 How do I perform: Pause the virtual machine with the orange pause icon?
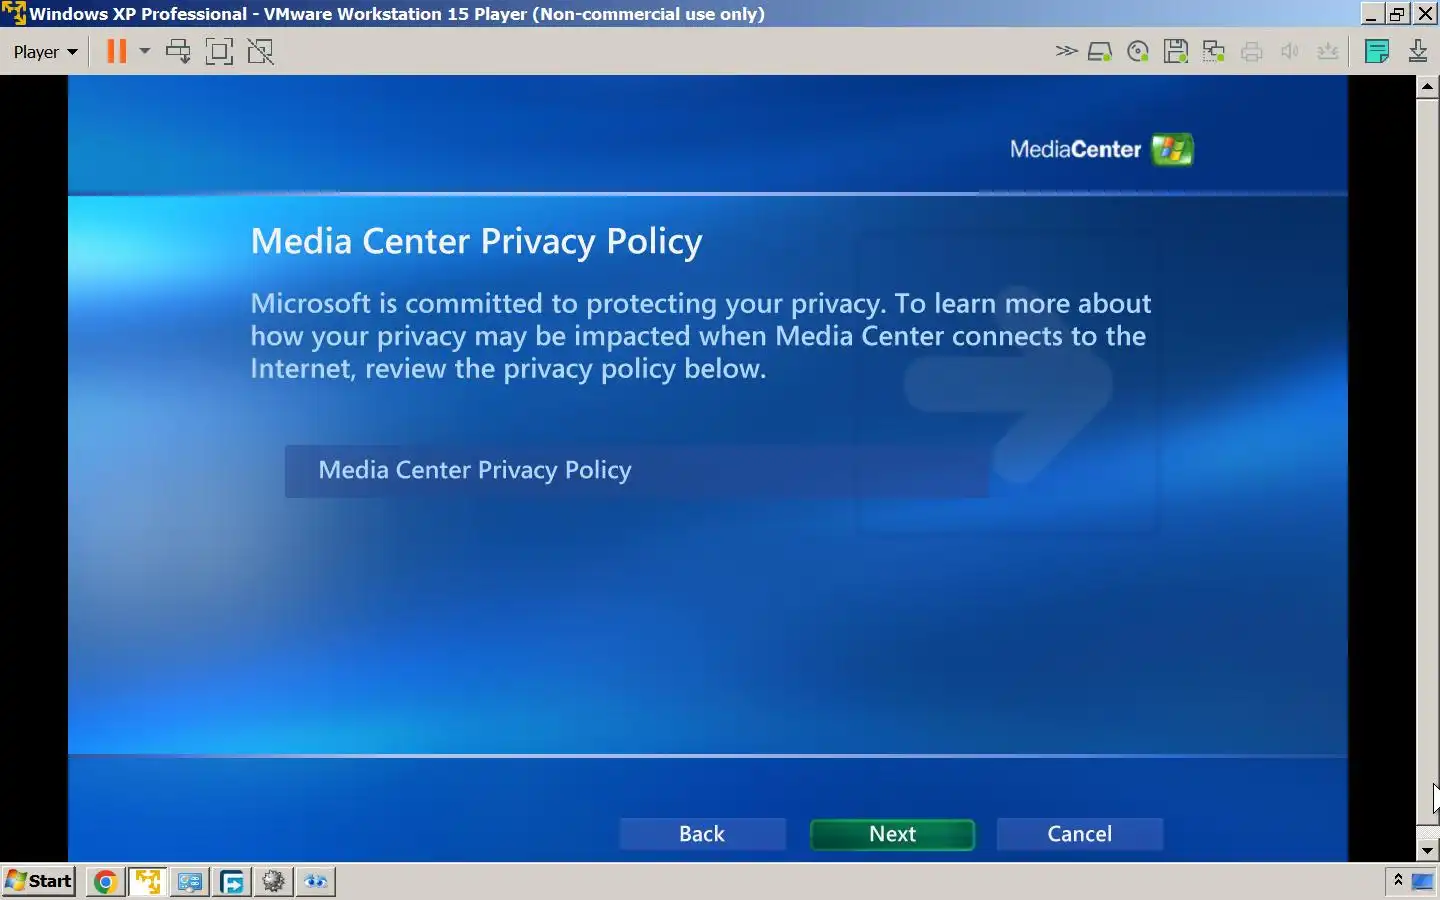[x=117, y=51]
